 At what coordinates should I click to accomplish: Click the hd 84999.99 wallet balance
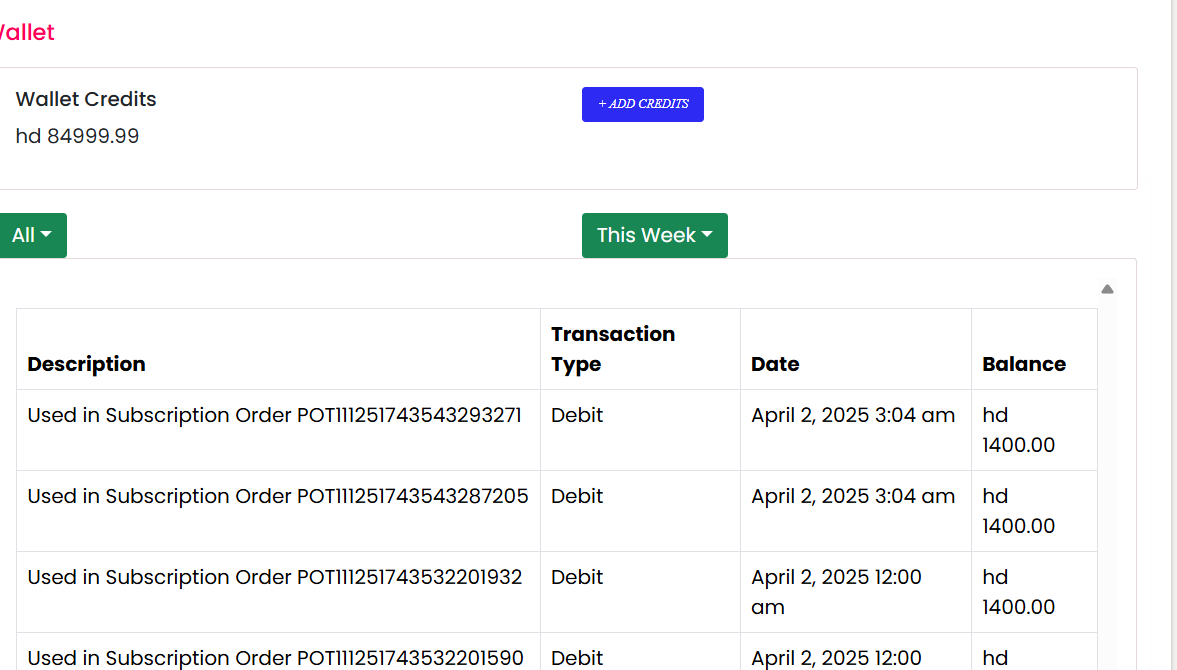tap(77, 136)
